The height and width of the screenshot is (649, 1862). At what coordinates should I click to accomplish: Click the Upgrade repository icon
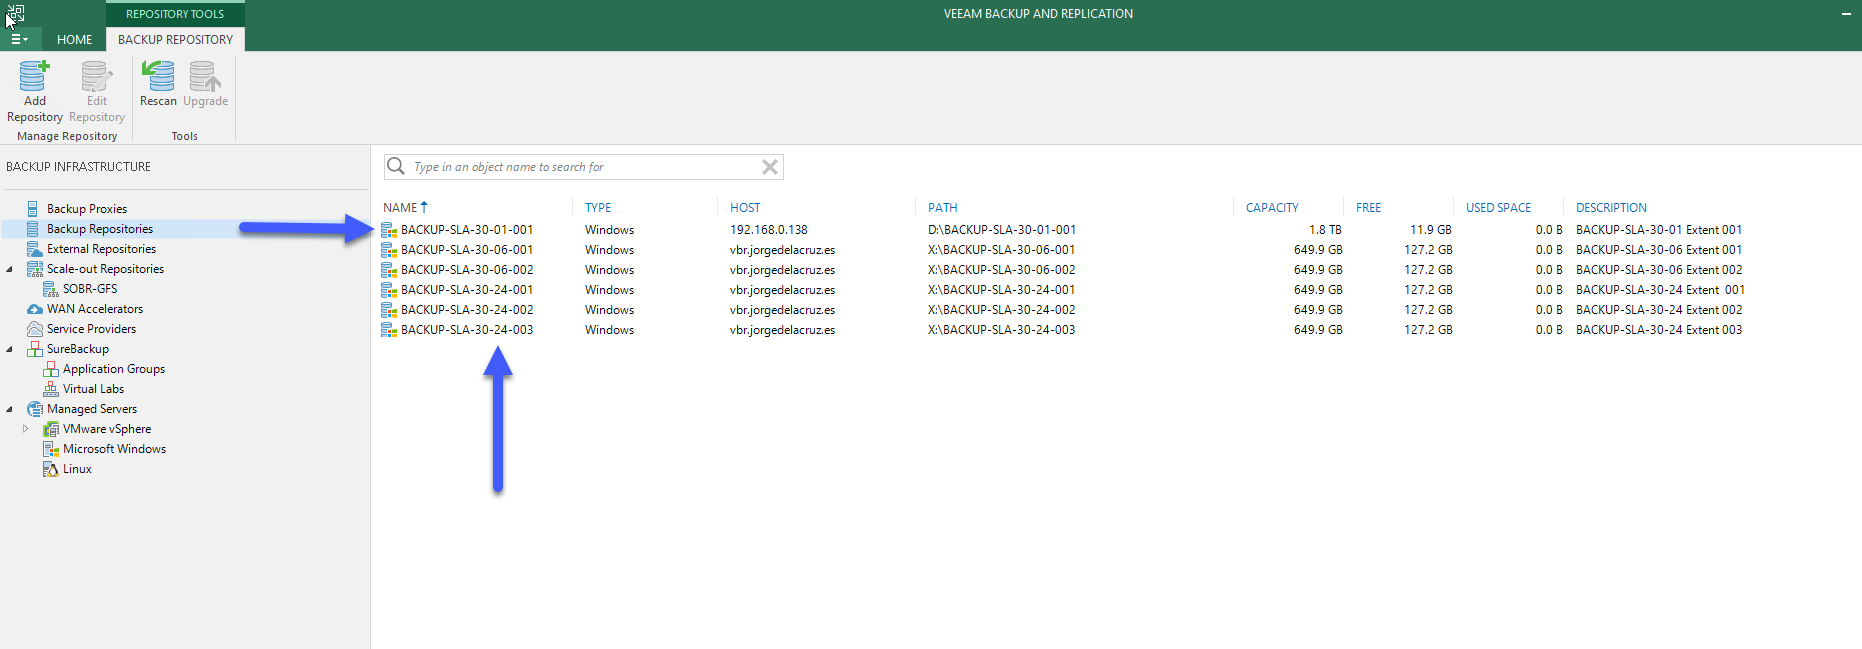click(x=205, y=76)
